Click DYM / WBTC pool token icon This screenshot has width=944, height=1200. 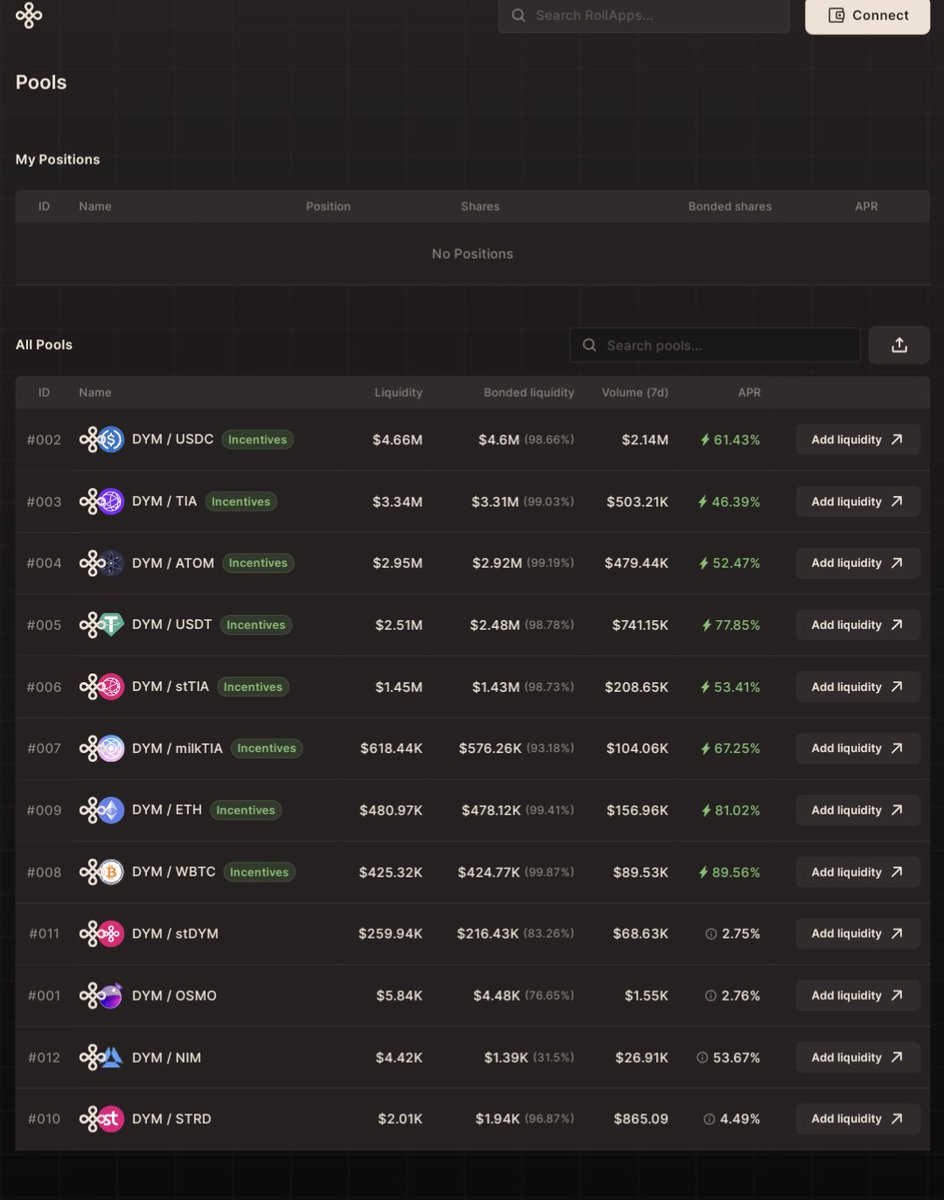pos(102,872)
